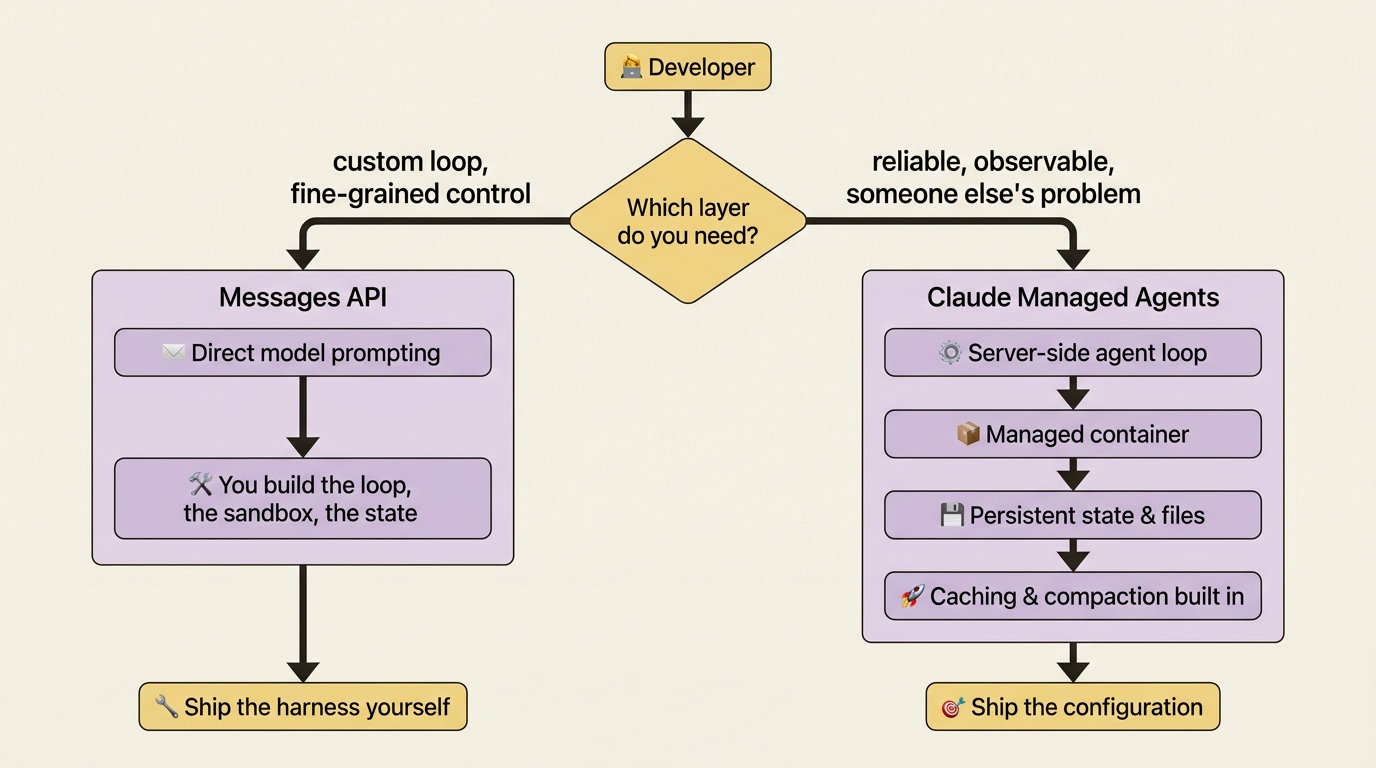Select the Managed container box
Image resolution: width=1376 pixels, height=768 pixels.
click(x=1073, y=434)
